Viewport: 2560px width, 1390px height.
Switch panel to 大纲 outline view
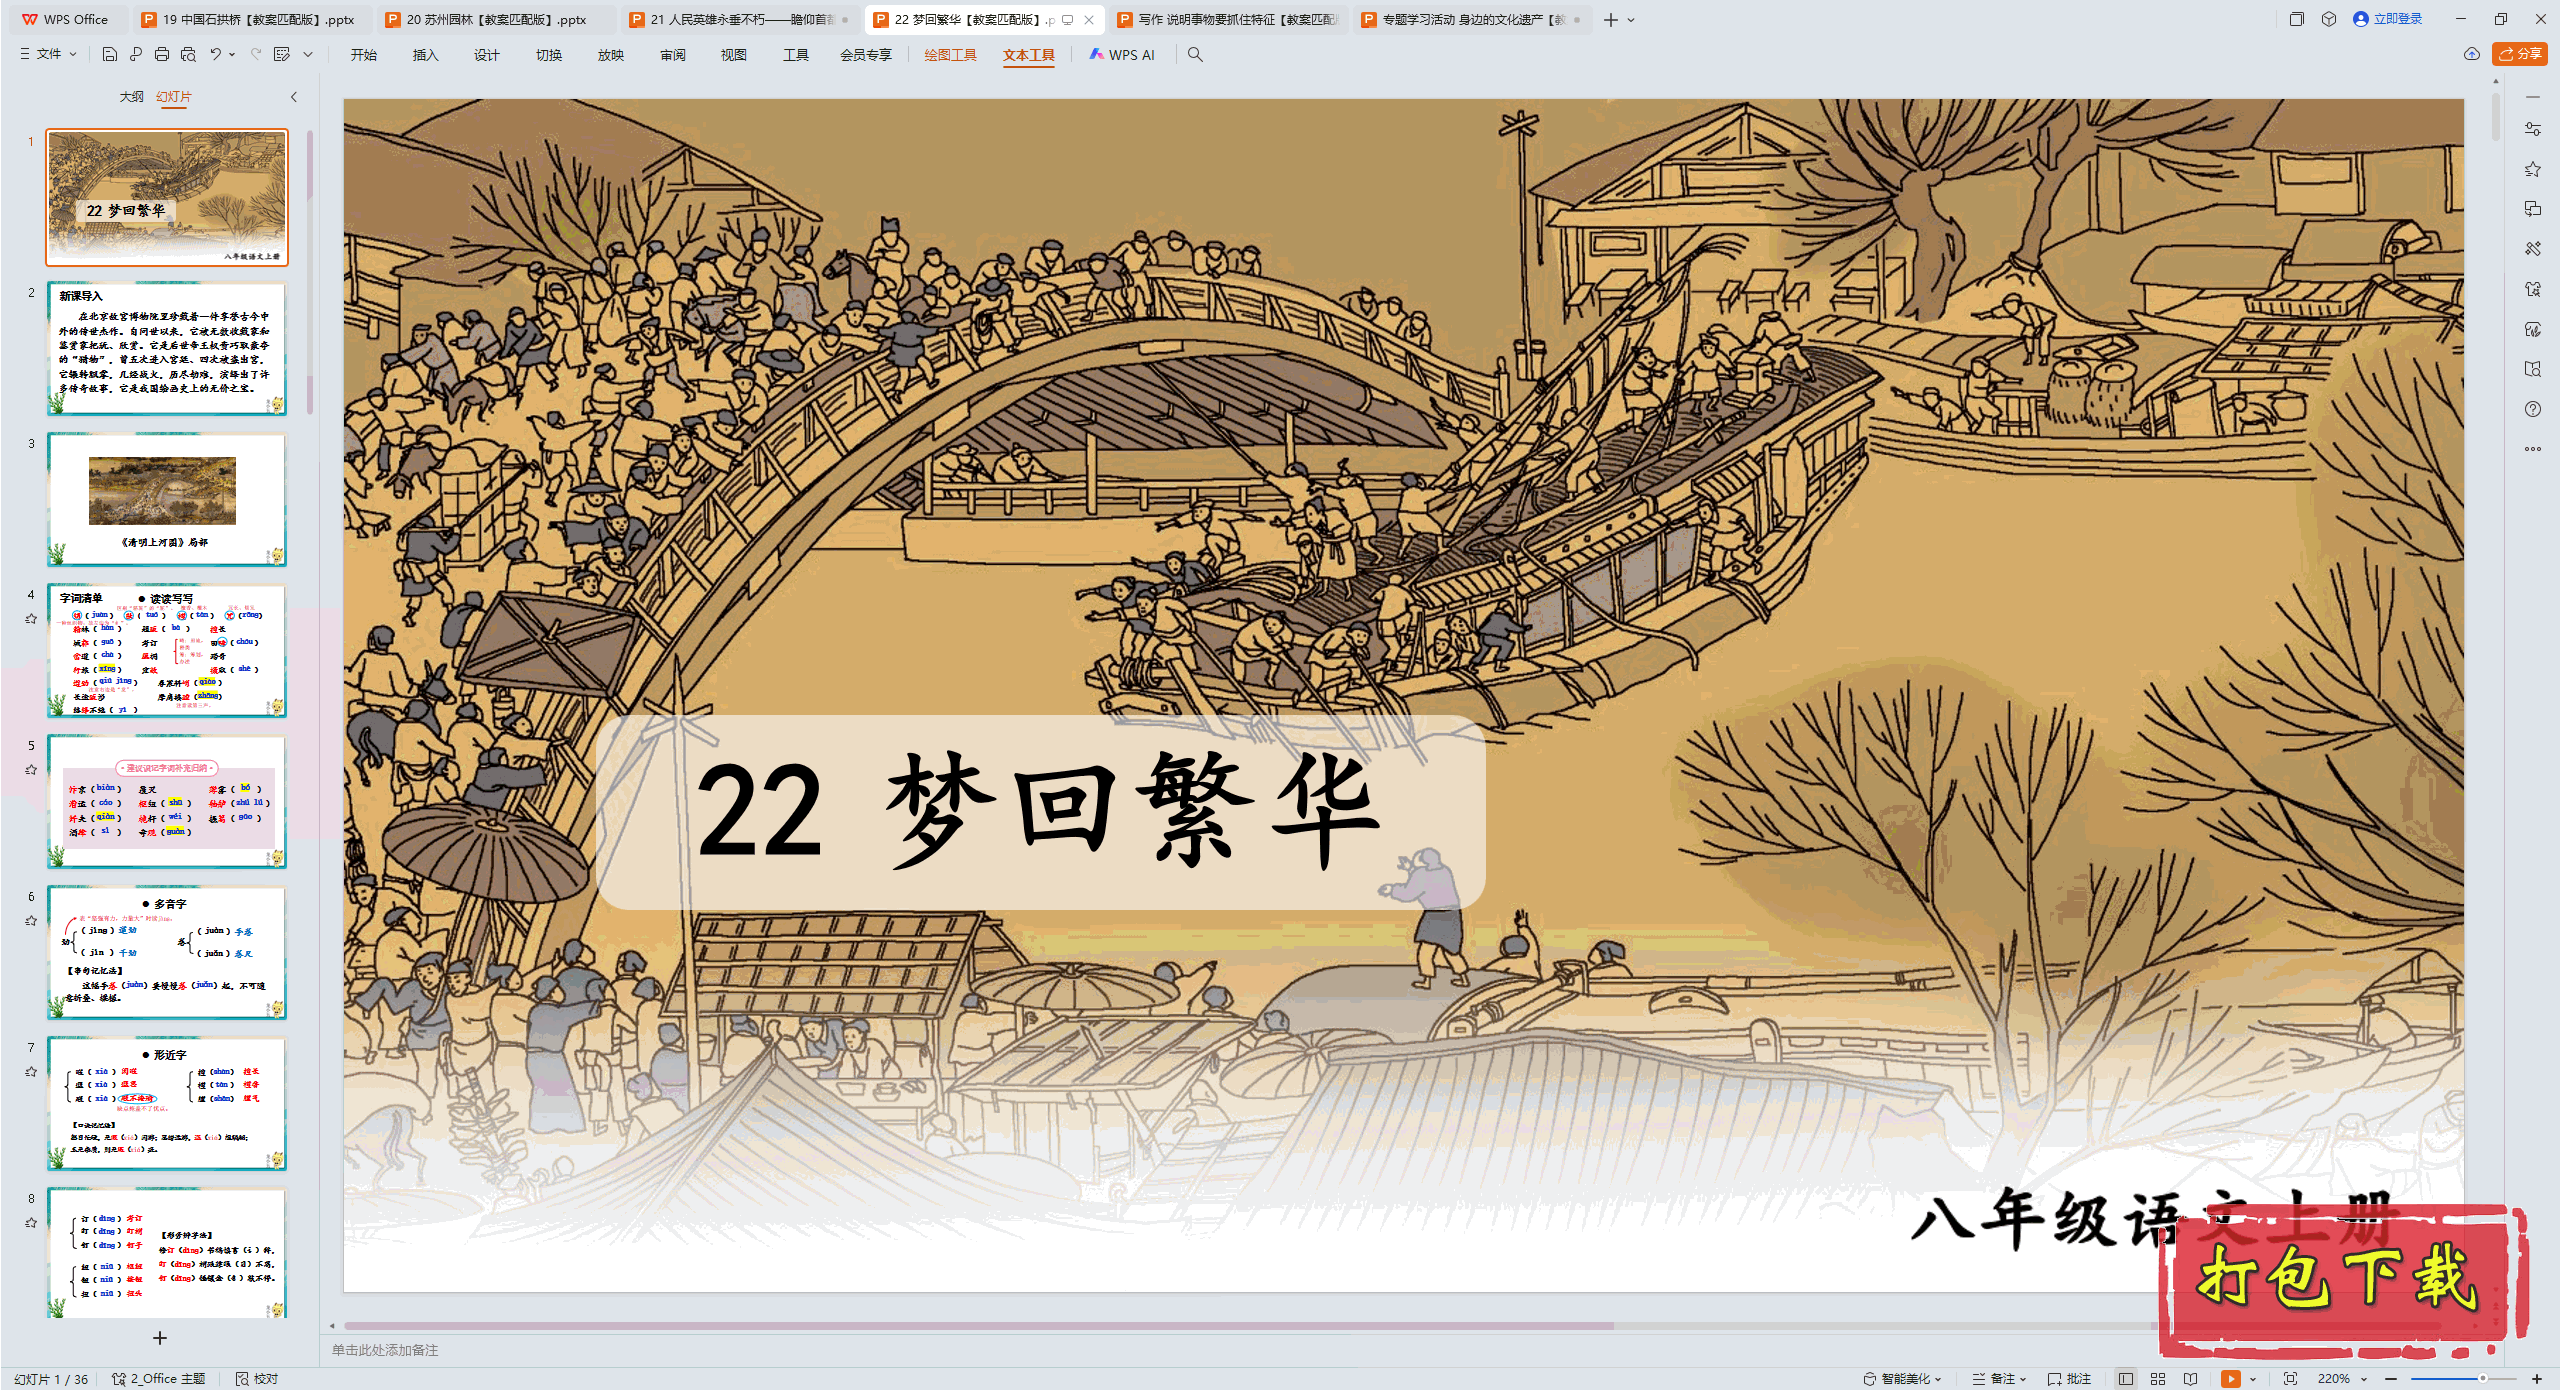[131, 97]
